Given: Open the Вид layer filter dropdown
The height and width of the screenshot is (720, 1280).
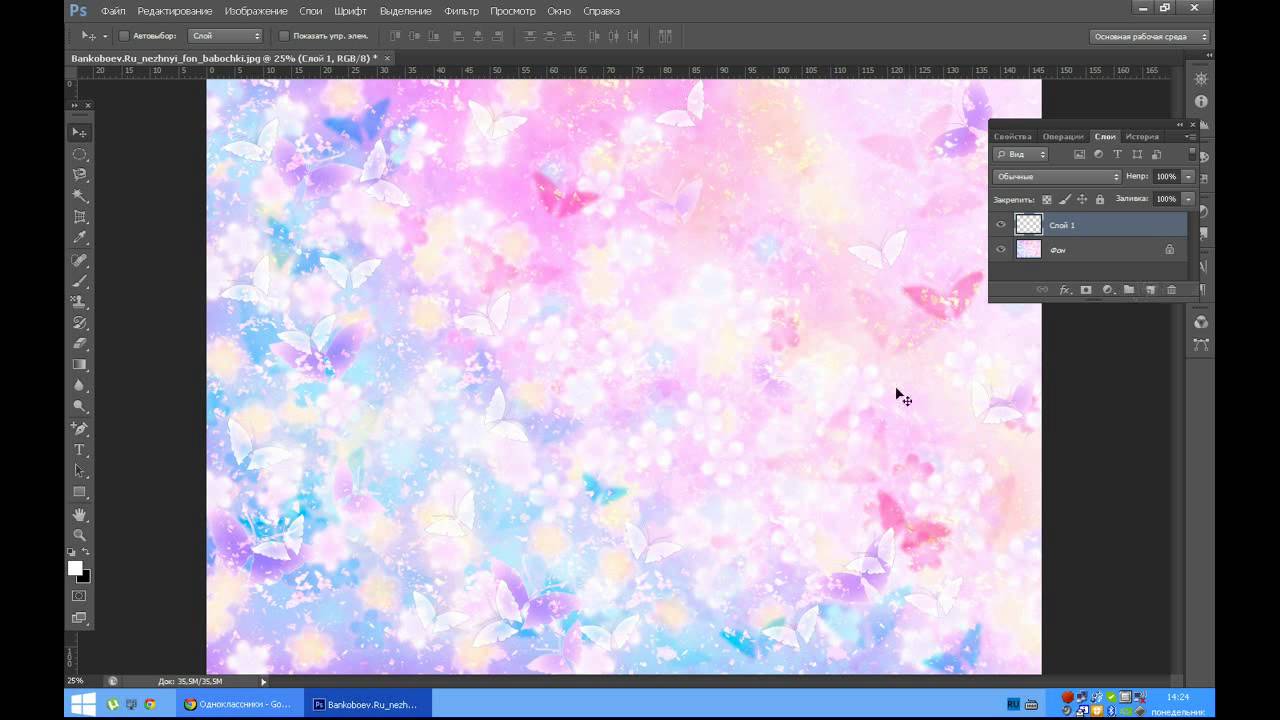Looking at the screenshot, I should [x=1021, y=154].
